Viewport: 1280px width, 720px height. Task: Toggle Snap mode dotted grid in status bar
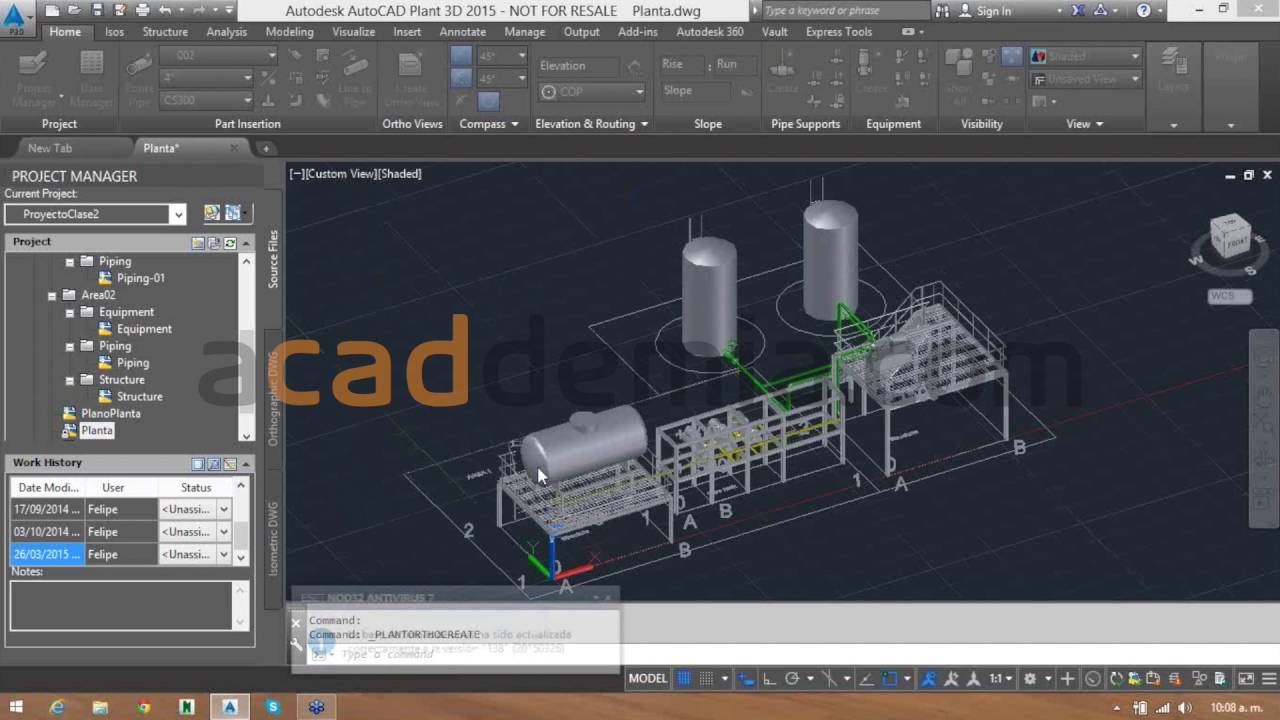click(x=706, y=679)
